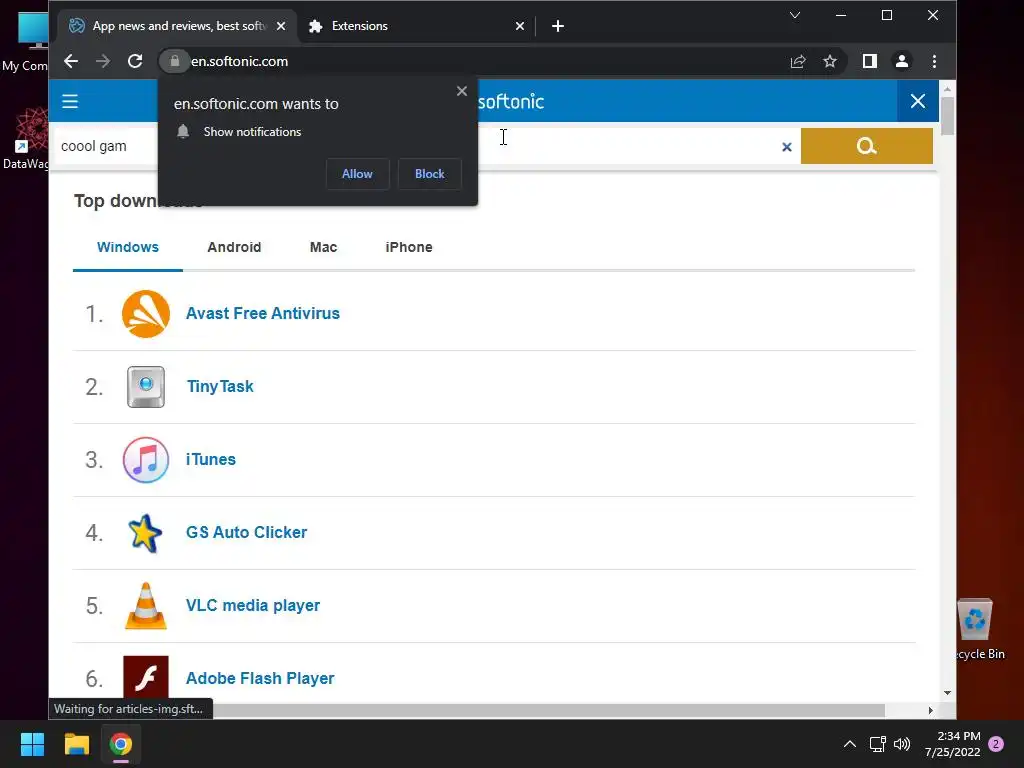
Task: Open the Chrome profile icon
Action: (x=902, y=61)
